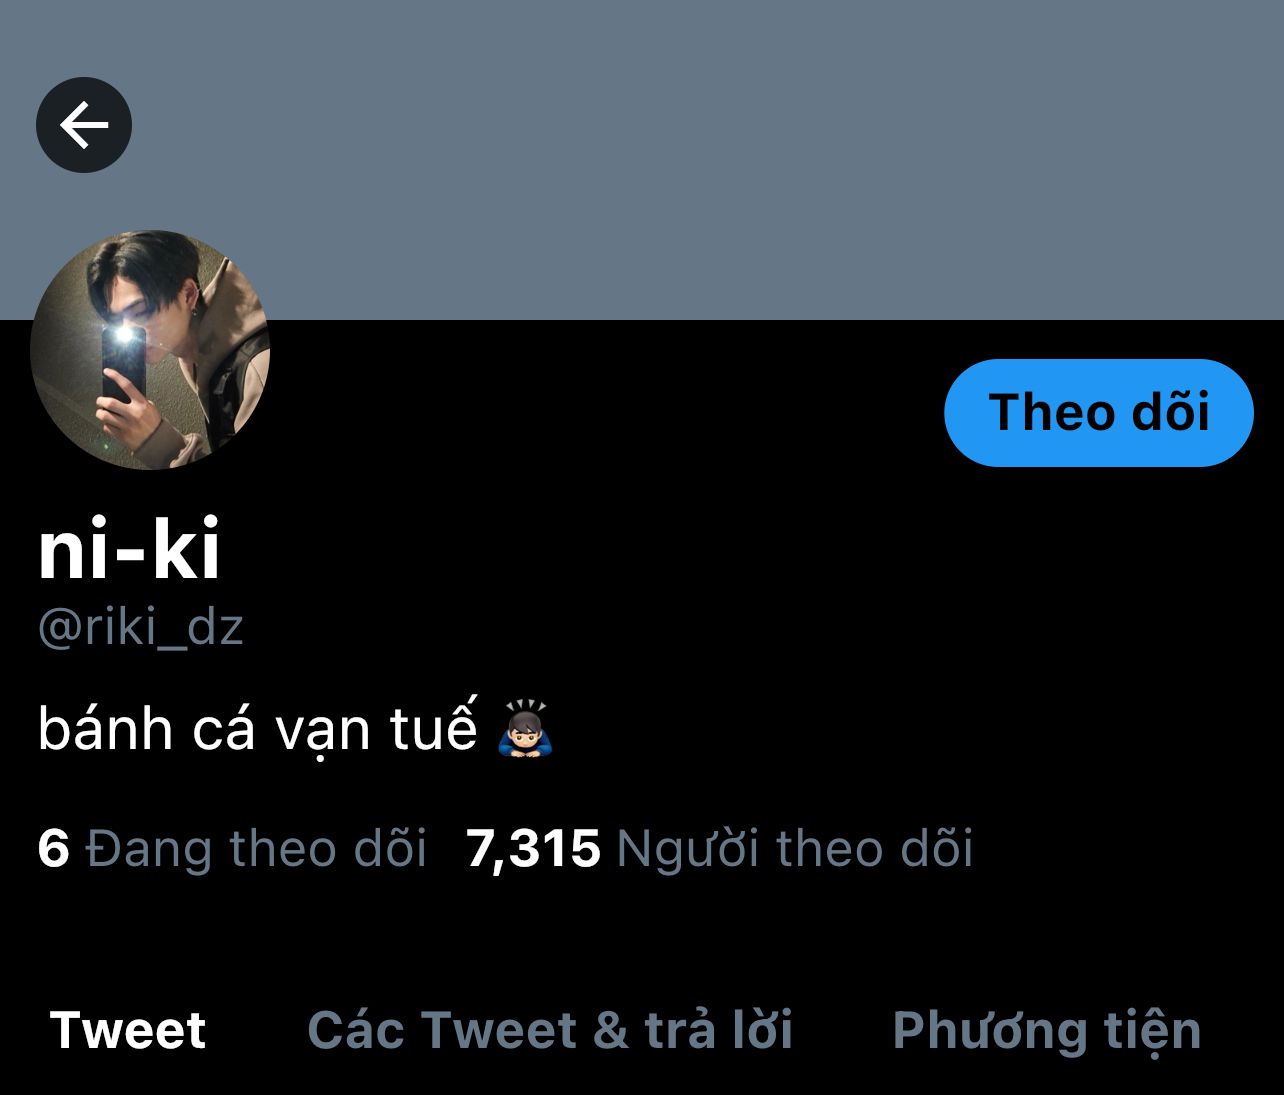
Task: Click the ni-ki display name
Action: (129, 552)
